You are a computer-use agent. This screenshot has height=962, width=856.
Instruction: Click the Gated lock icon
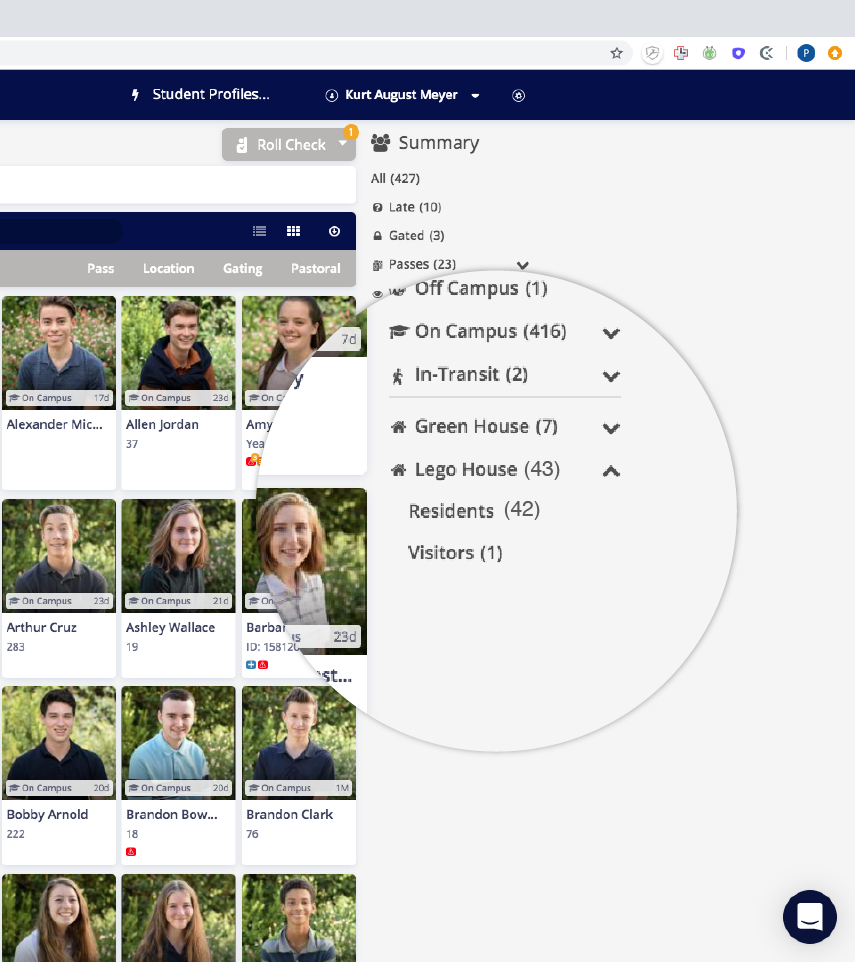coord(377,236)
